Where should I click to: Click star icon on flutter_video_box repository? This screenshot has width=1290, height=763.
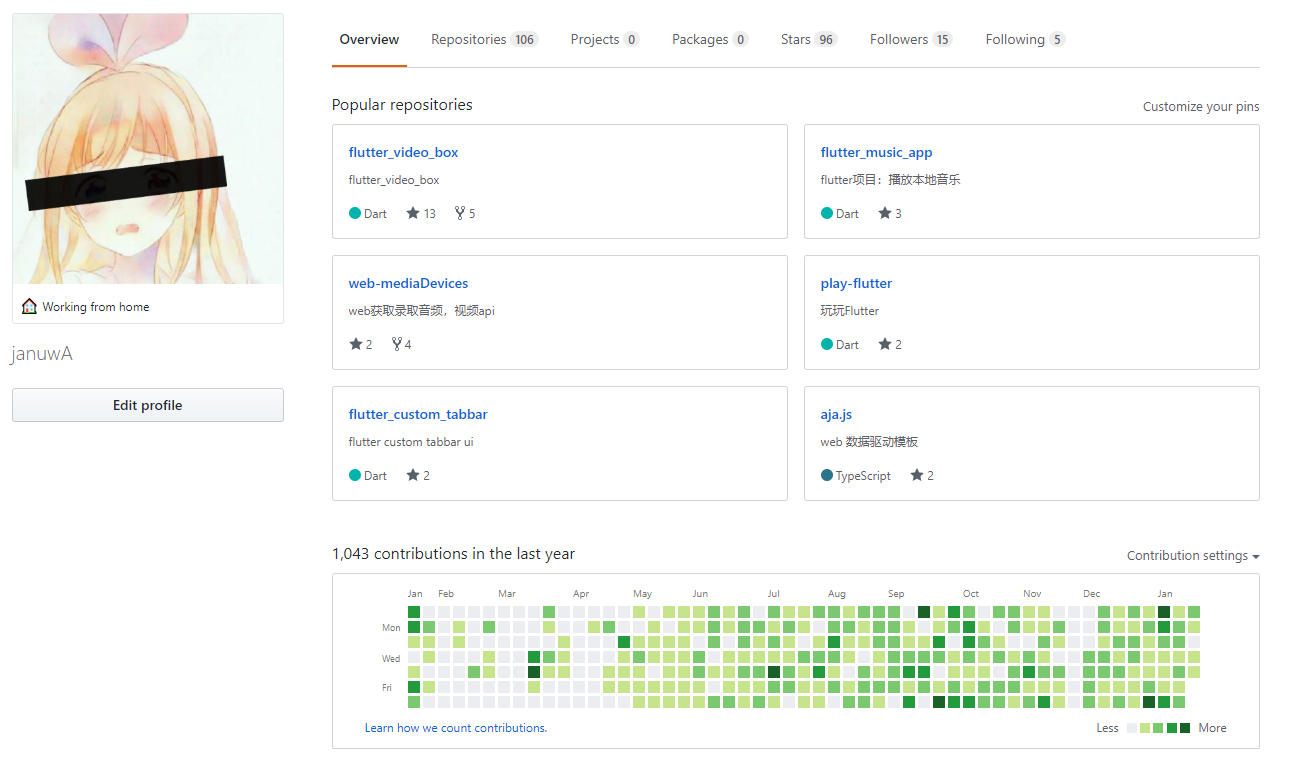(413, 213)
